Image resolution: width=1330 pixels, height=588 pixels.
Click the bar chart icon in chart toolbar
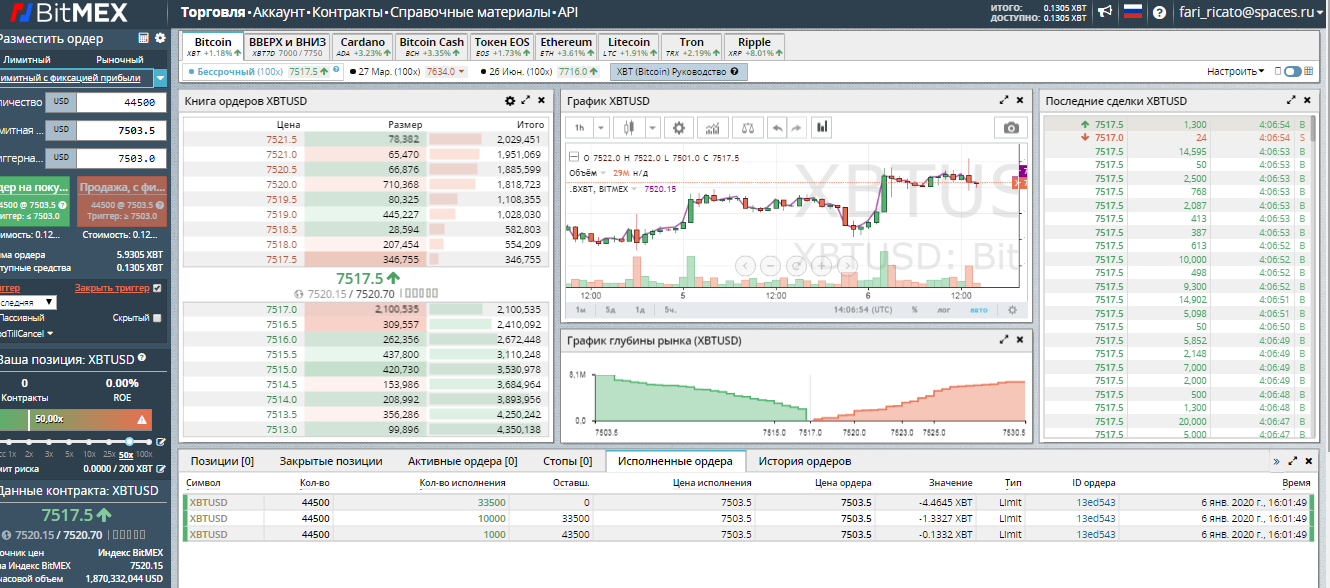coord(822,128)
